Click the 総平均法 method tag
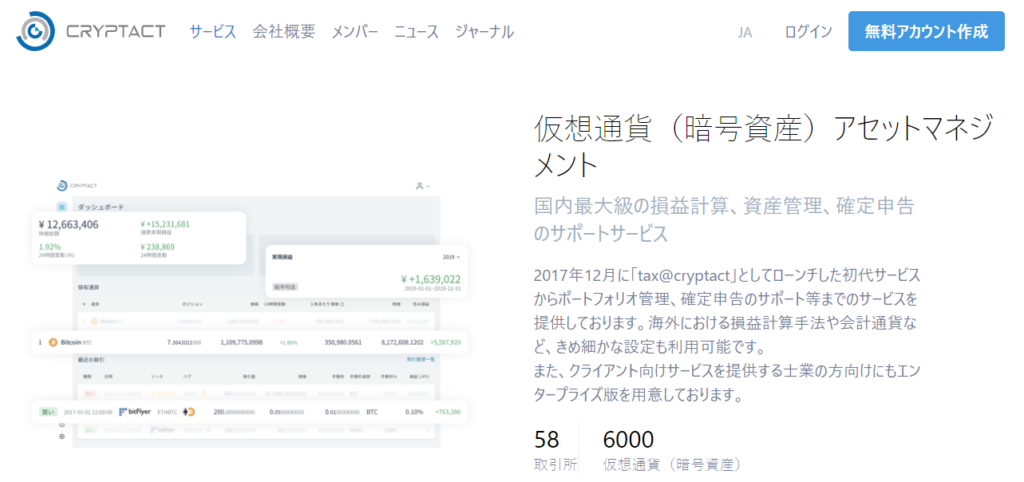This screenshot has width=1024, height=482. pyautogui.click(x=285, y=287)
